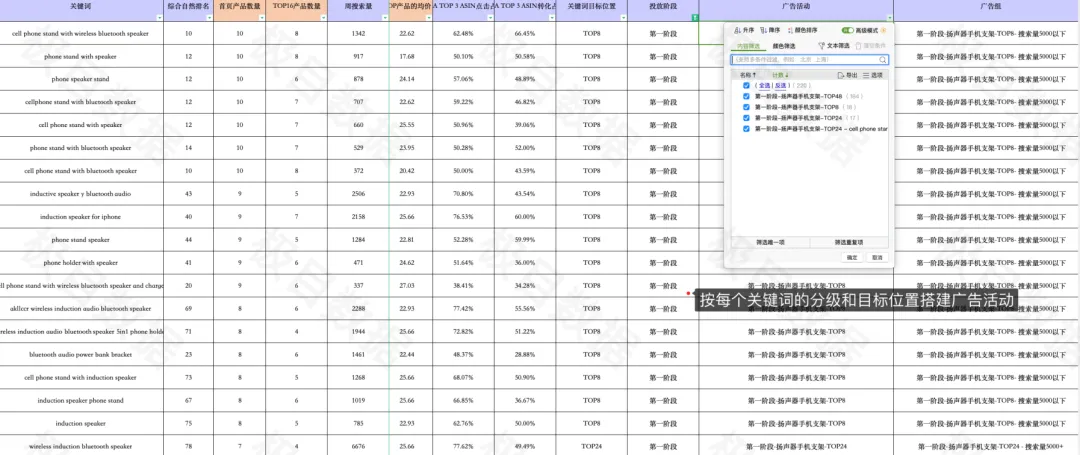
Task: Select cell 'wireless induction bluetooth speaker'
Action: tap(82, 447)
